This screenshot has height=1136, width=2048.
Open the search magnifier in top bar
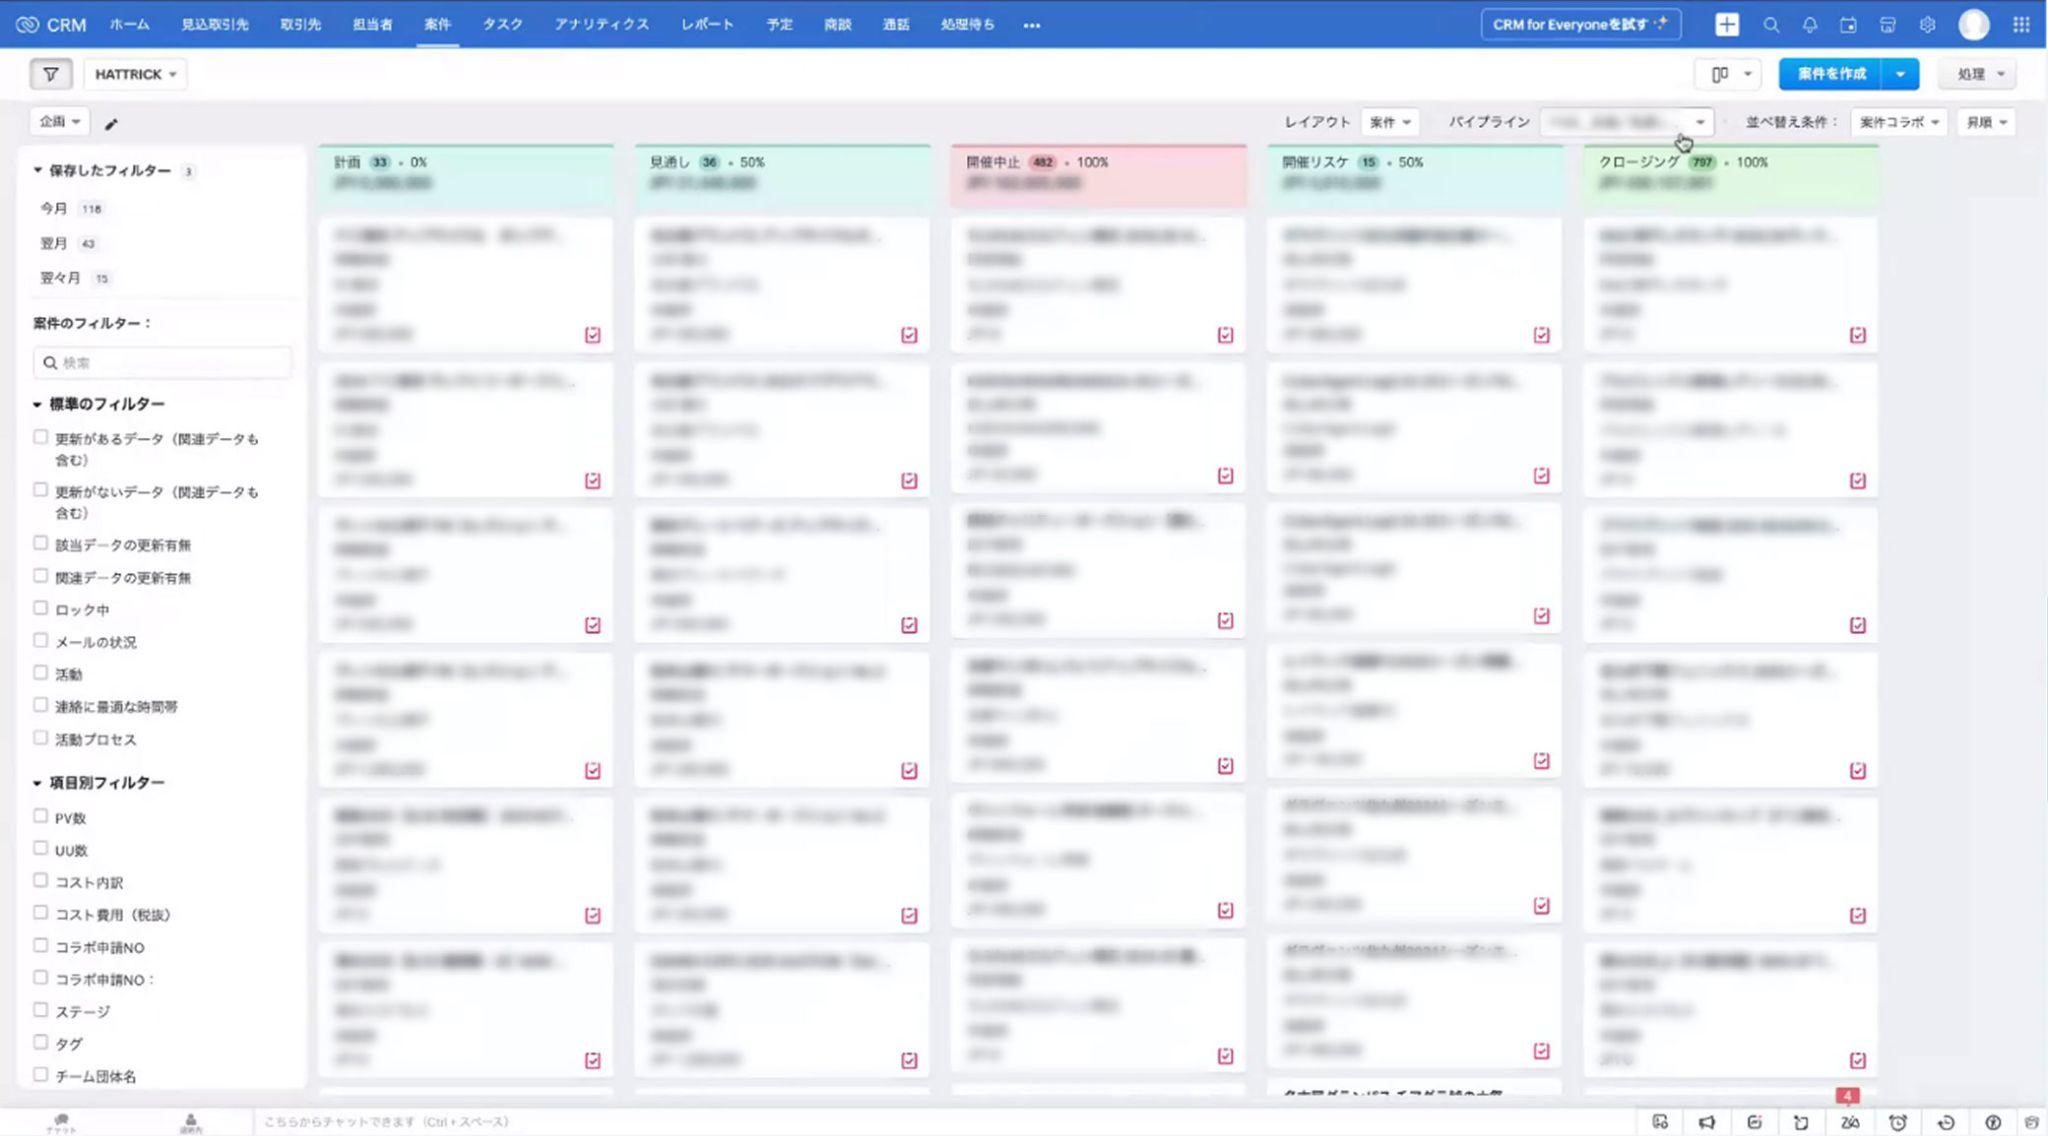[1770, 25]
